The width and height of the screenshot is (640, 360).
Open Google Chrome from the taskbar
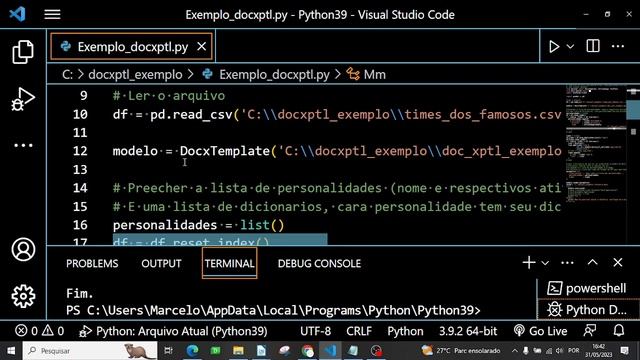click(308, 351)
